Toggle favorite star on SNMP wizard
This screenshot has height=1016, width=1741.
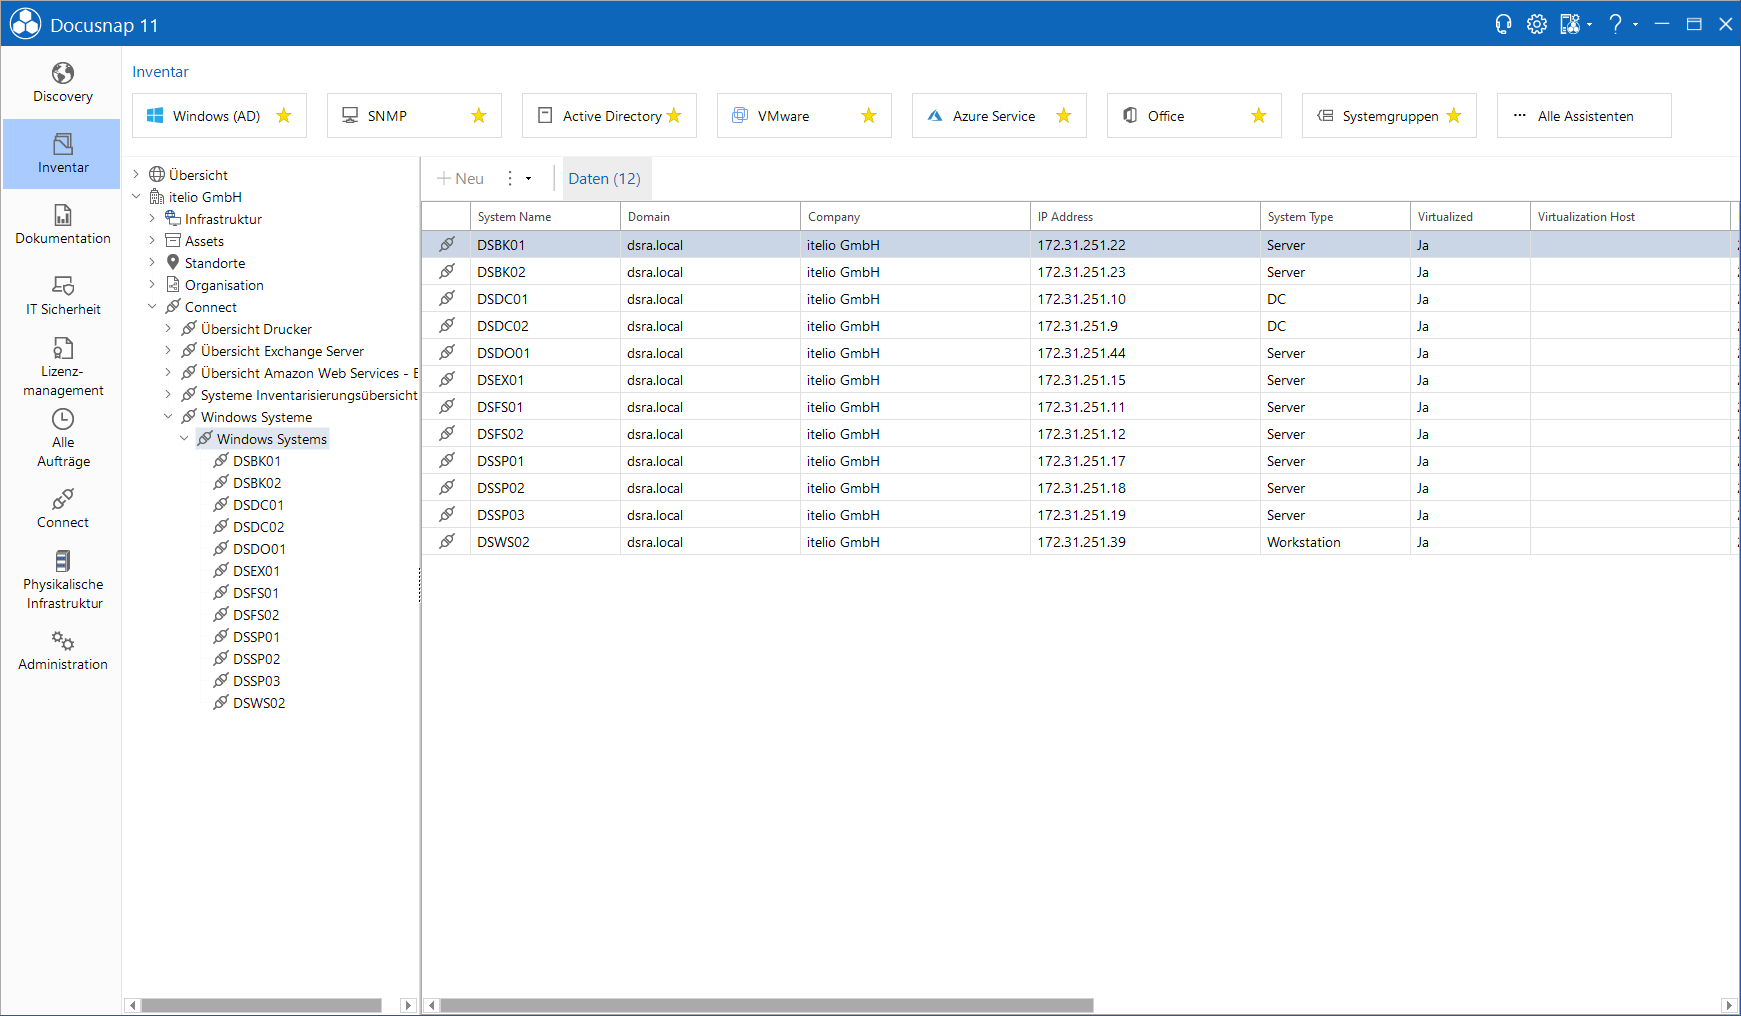coord(479,116)
